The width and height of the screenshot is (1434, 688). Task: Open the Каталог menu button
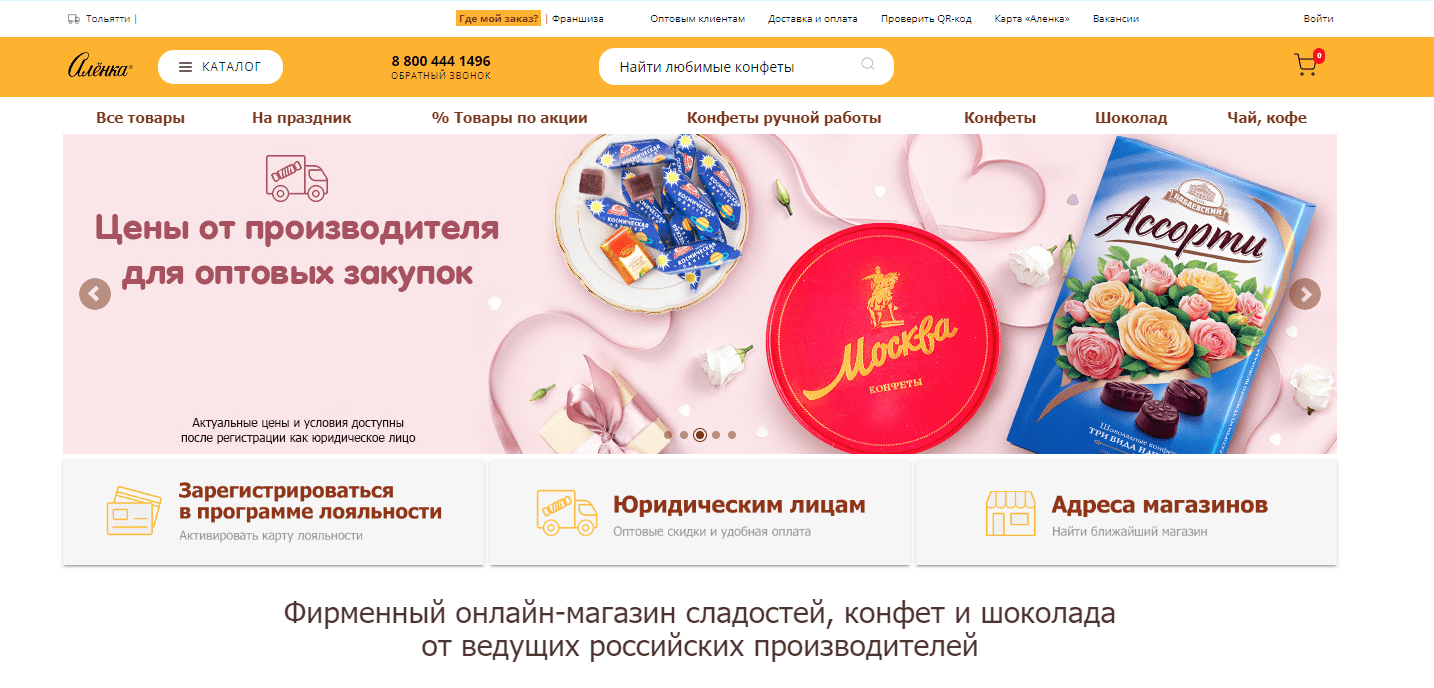tap(220, 67)
